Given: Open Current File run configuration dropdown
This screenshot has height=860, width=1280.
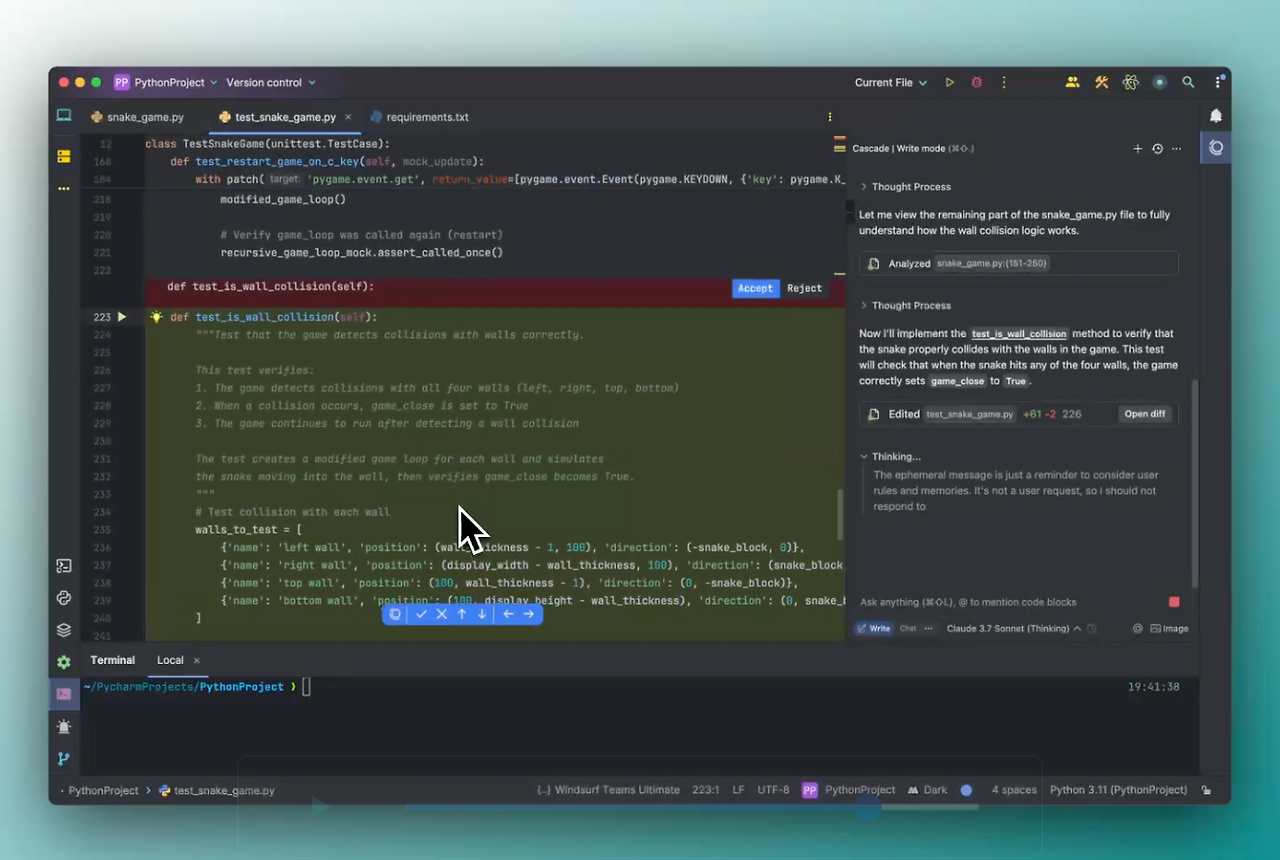Looking at the screenshot, I should pos(891,83).
